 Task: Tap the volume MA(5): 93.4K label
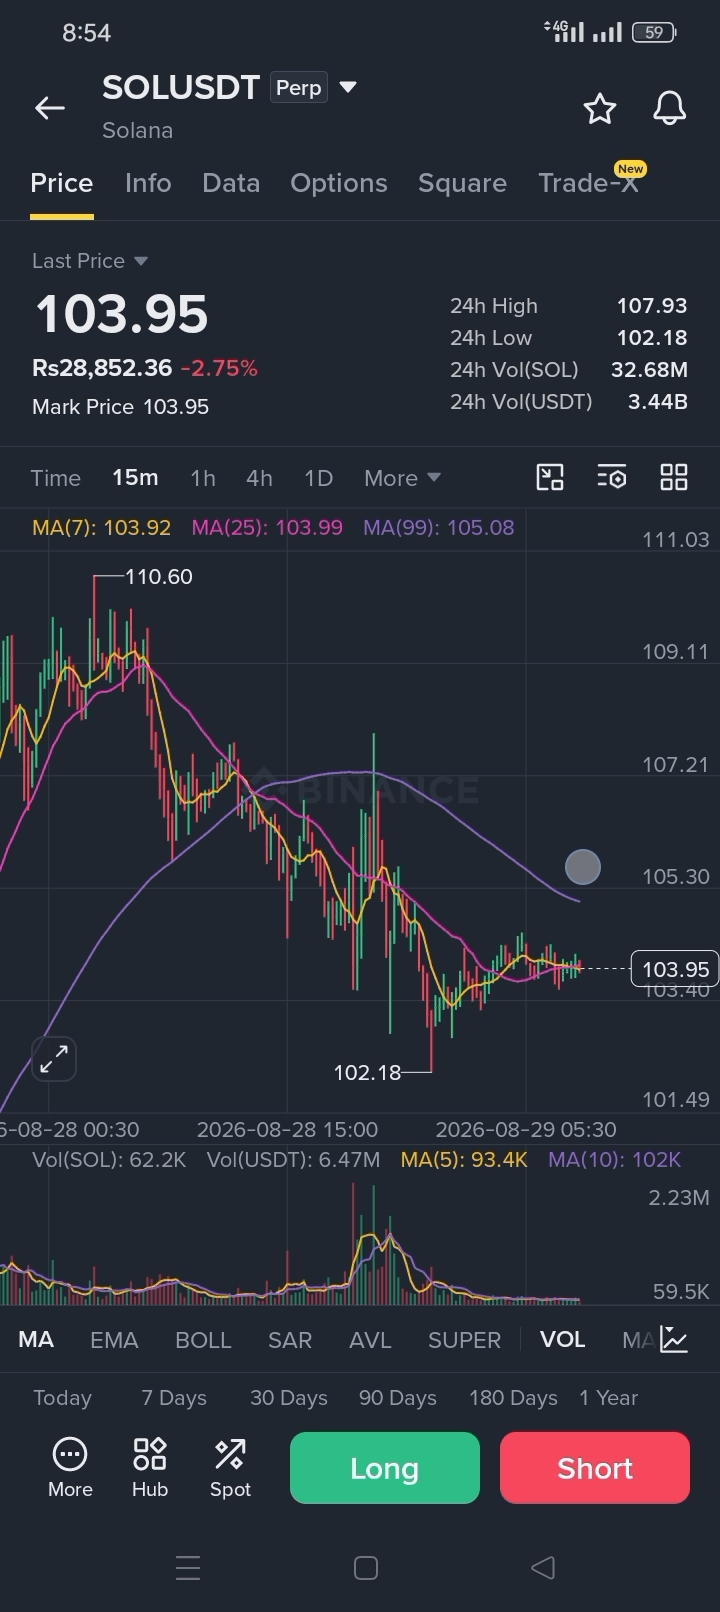(x=464, y=1160)
